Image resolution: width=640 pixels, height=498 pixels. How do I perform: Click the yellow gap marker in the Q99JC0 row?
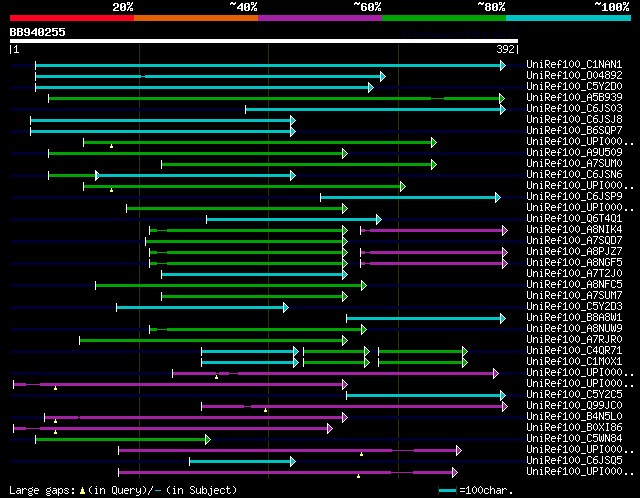[265, 410]
